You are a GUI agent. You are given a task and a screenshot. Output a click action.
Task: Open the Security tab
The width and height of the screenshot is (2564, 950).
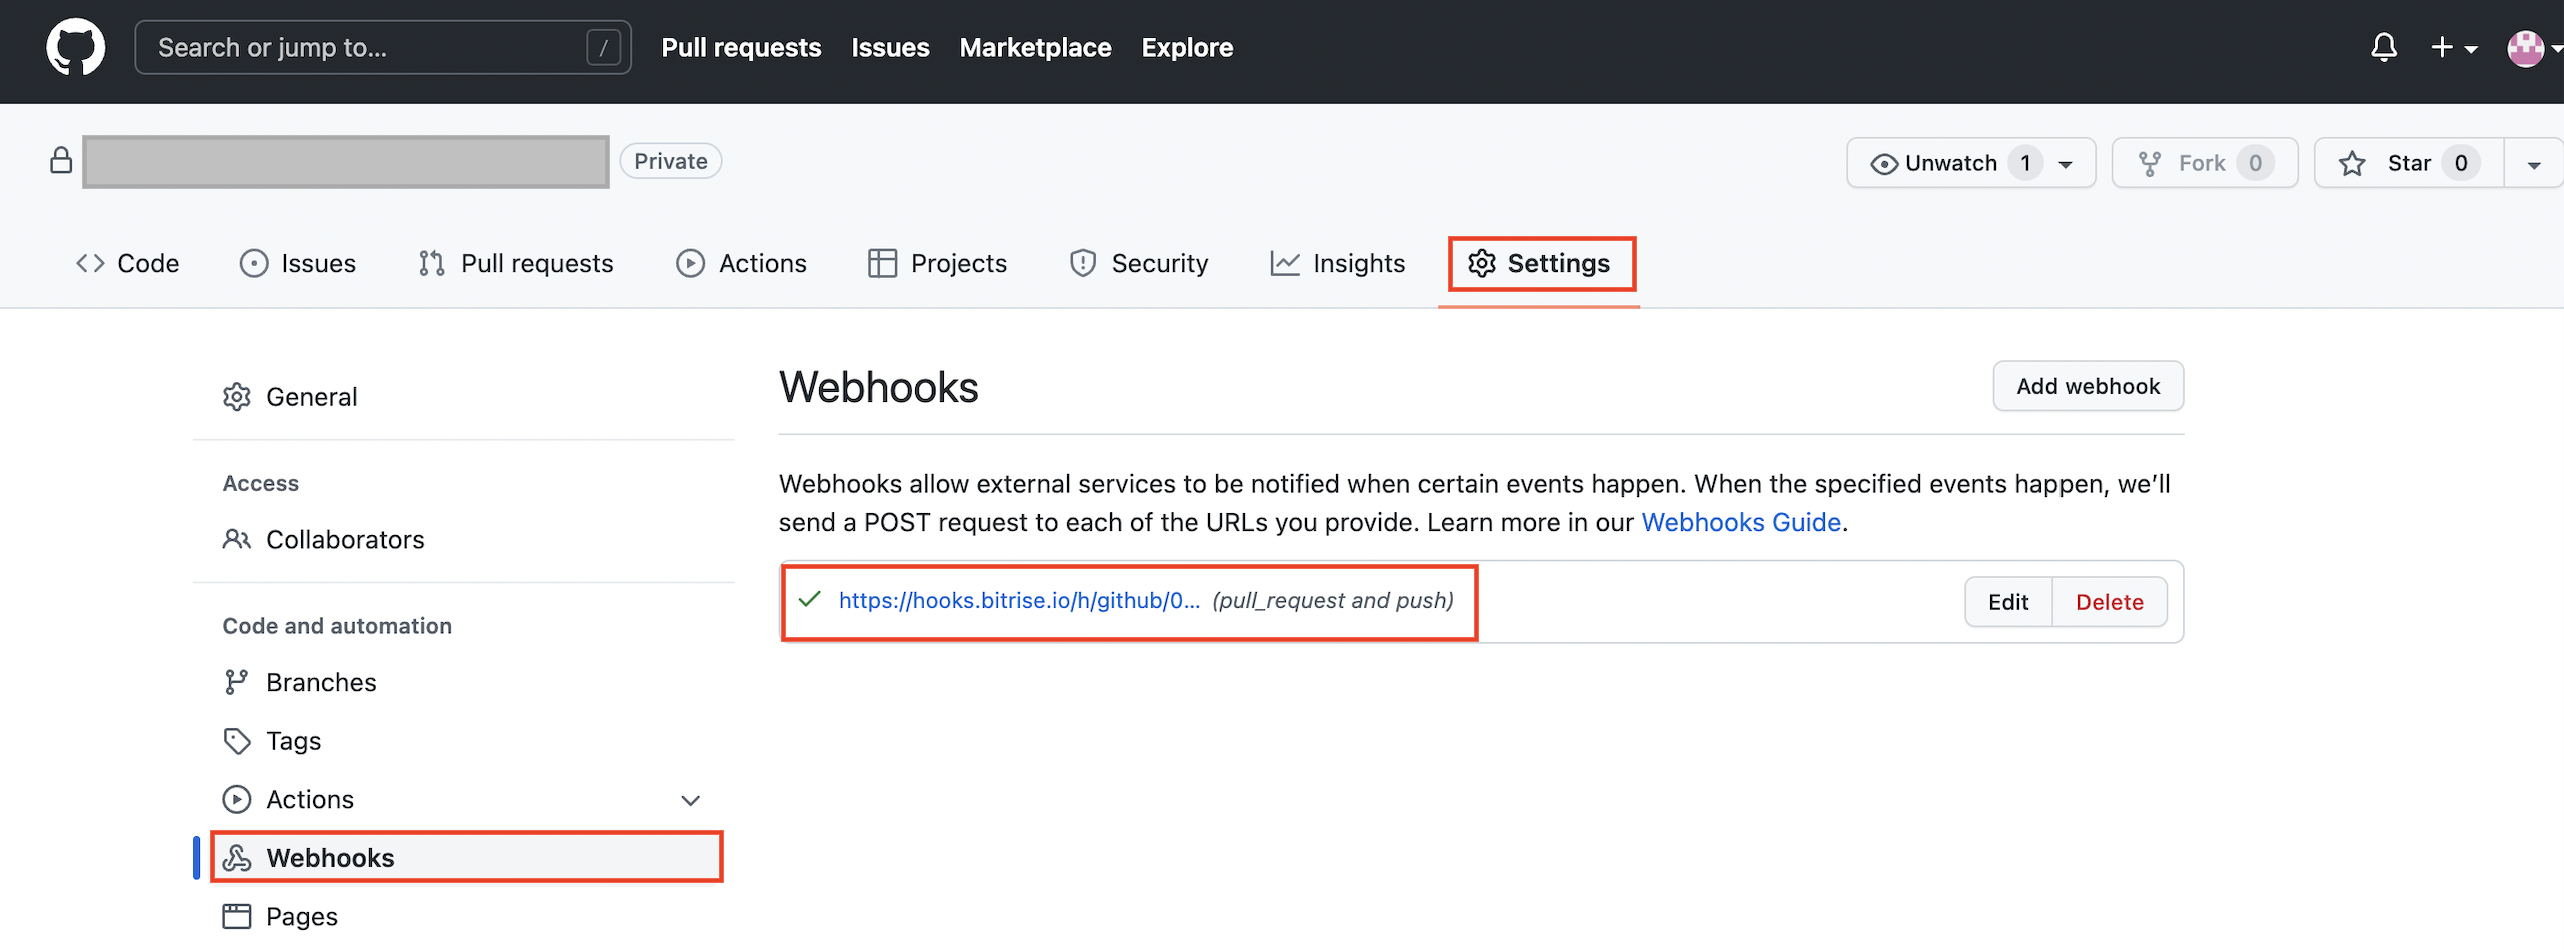tap(1139, 263)
